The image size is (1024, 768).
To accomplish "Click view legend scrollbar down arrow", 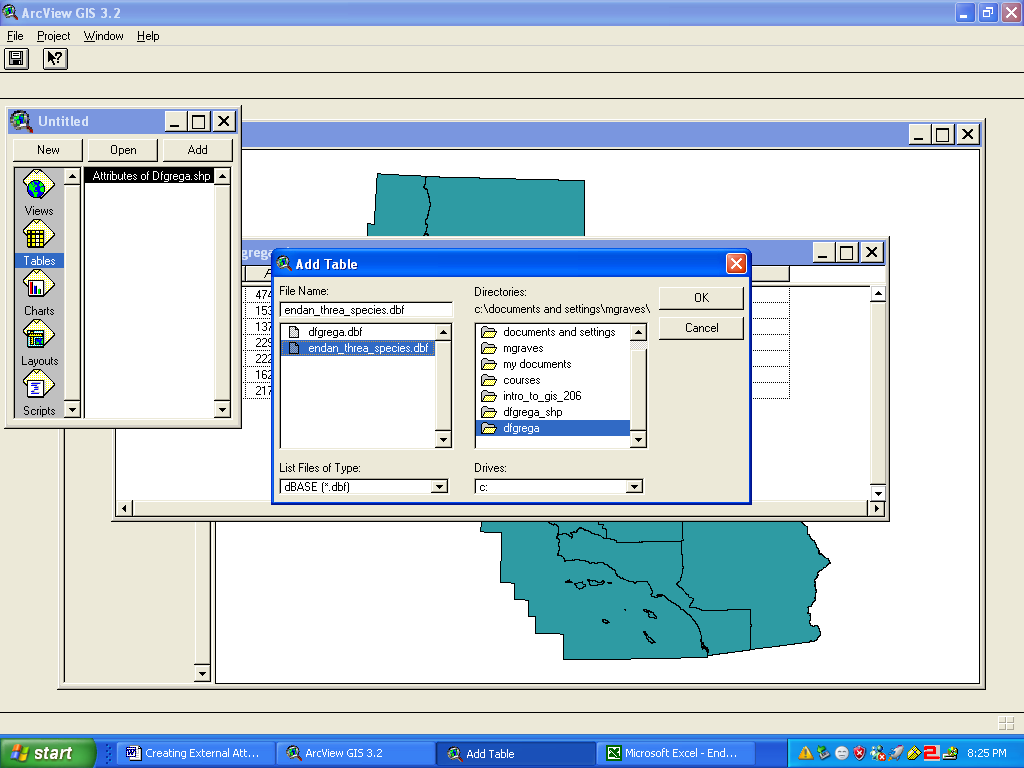I will 202,674.
